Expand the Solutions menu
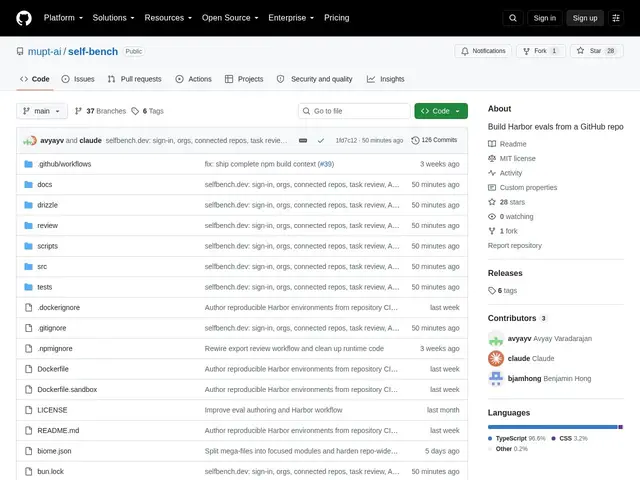Image resolution: width=640 pixels, height=480 pixels. click(113, 18)
